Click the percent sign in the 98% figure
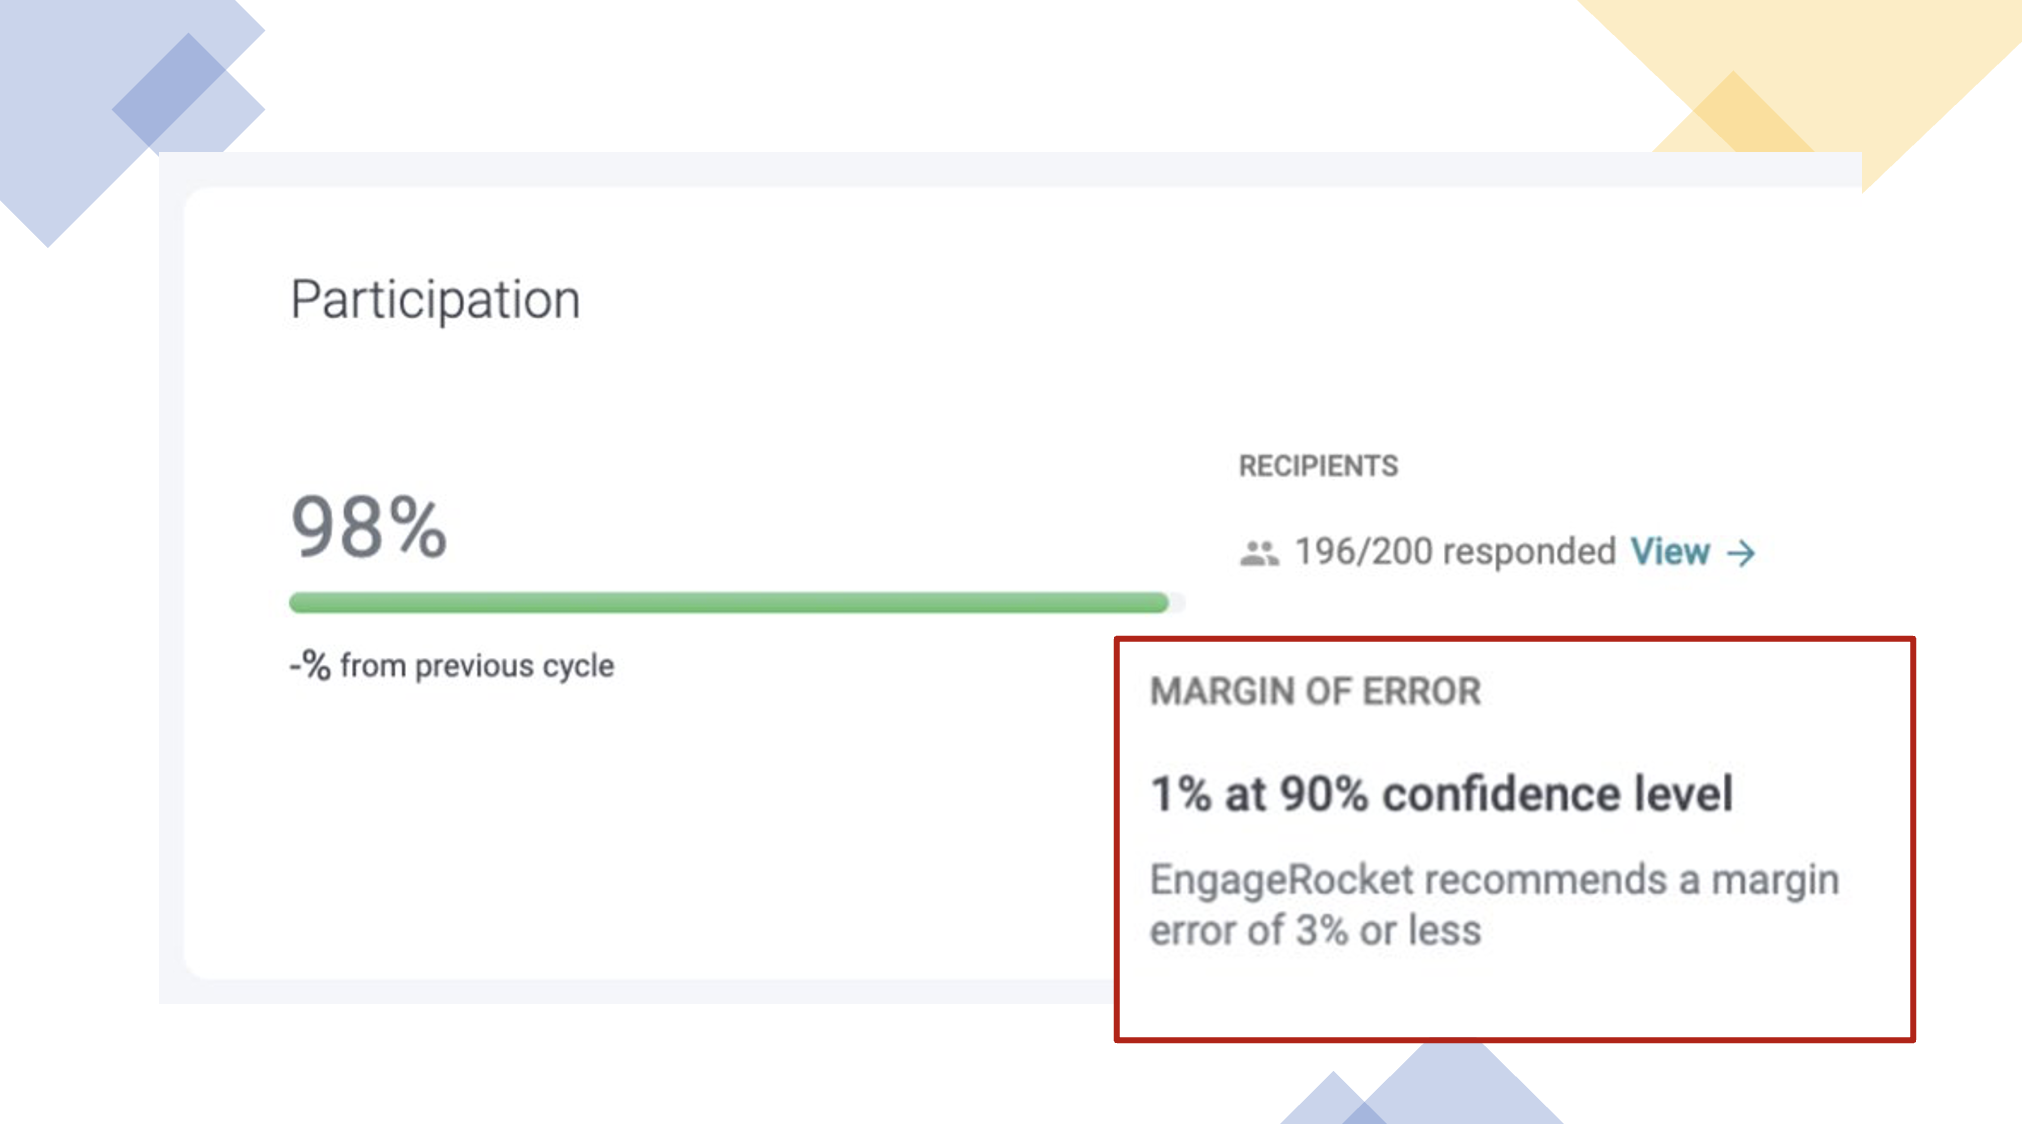 click(x=417, y=526)
